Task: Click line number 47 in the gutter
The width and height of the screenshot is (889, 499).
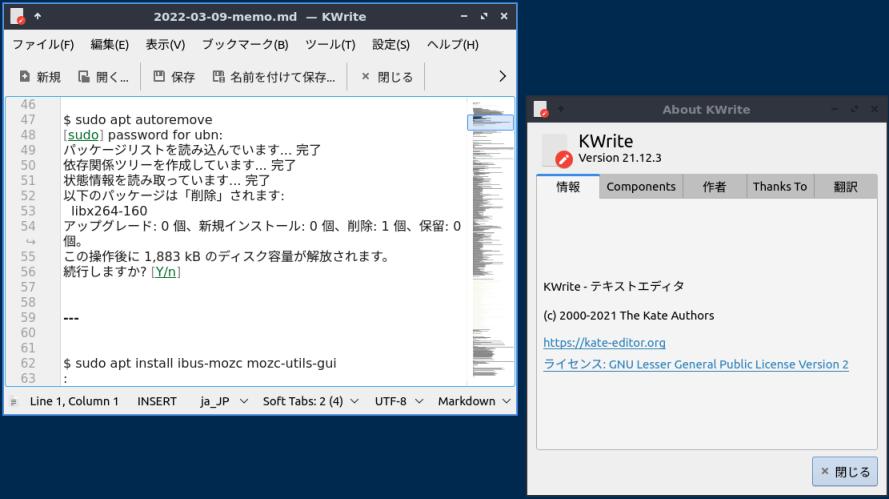Action: click(x=28, y=120)
